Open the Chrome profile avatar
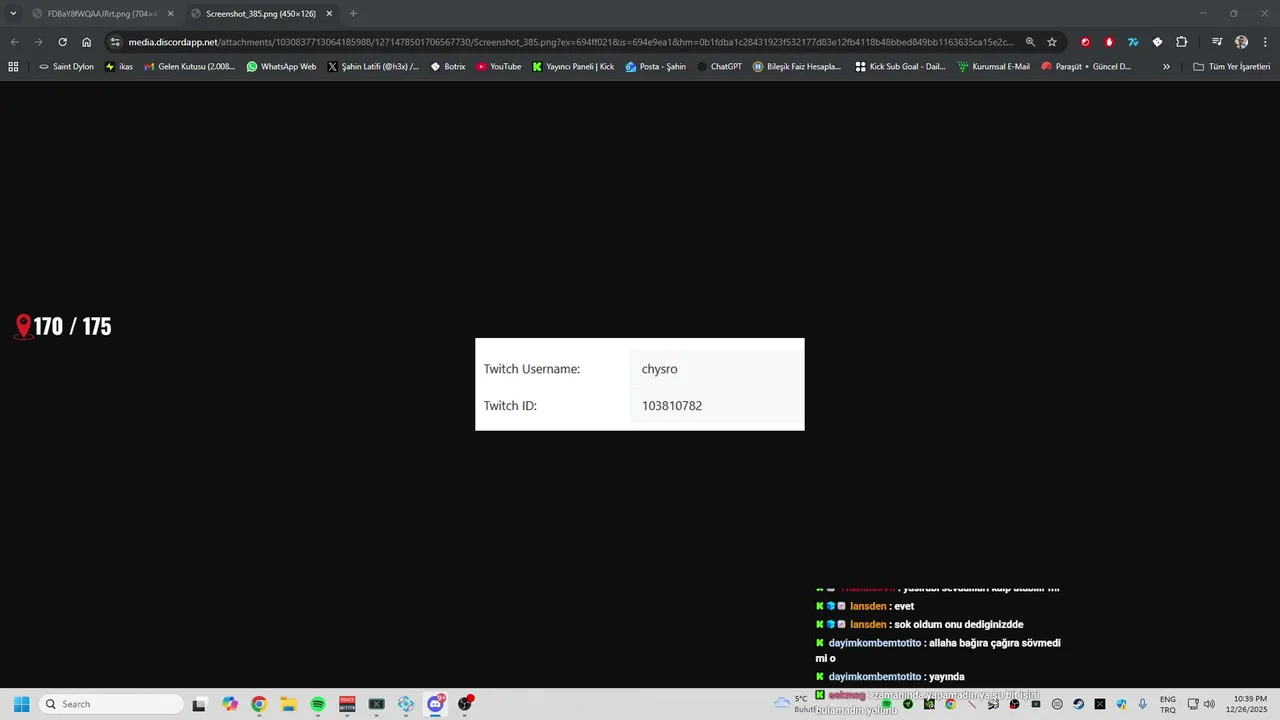Image resolution: width=1280 pixels, height=720 pixels. 1241,42
